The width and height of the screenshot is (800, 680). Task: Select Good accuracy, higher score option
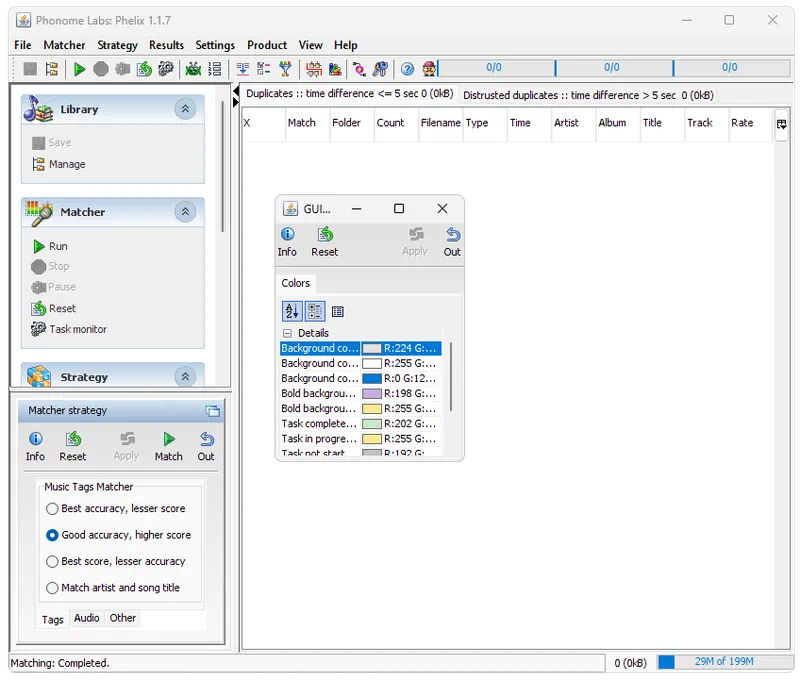118,535
